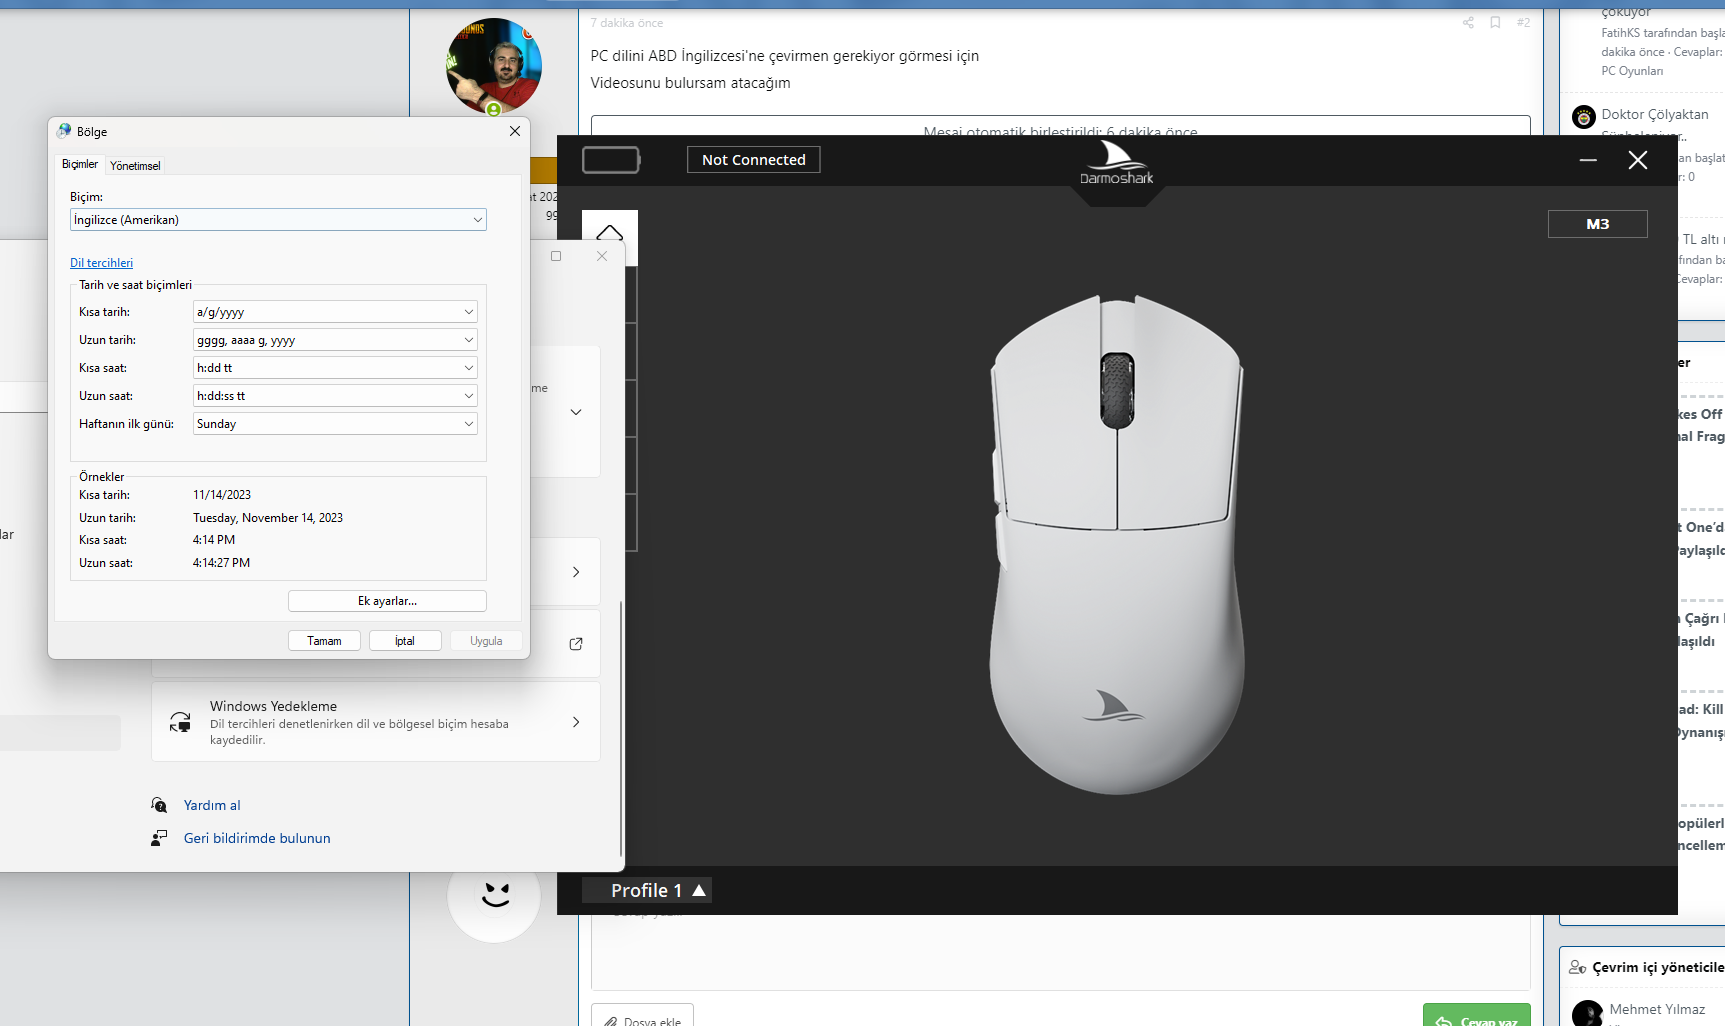
Task: Click the example time text '4:14:27 PM'
Action: tap(222, 563)
